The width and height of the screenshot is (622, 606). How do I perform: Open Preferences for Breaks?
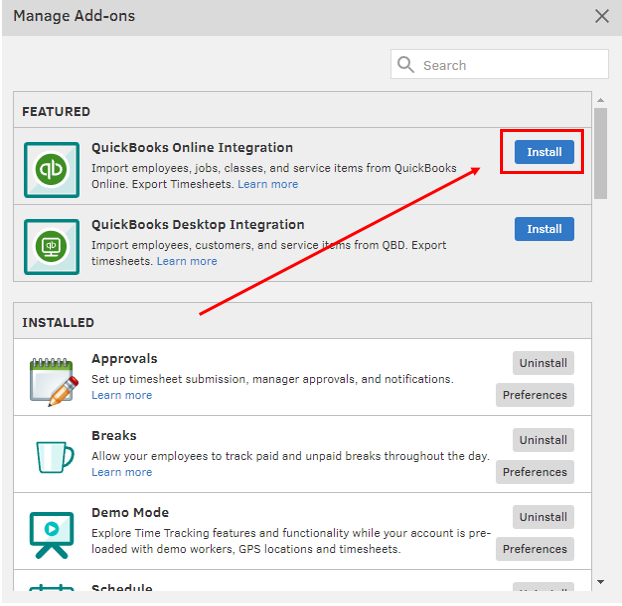535,472
